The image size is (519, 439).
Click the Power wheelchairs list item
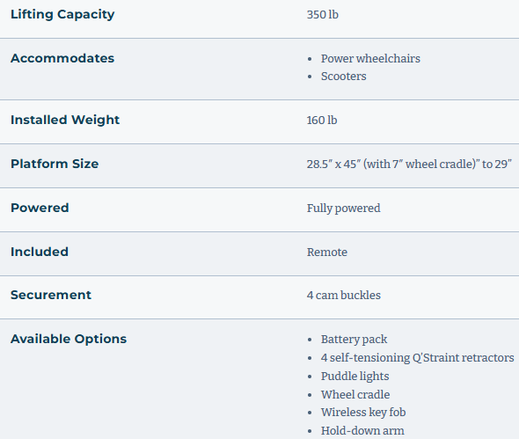[370, 59]
